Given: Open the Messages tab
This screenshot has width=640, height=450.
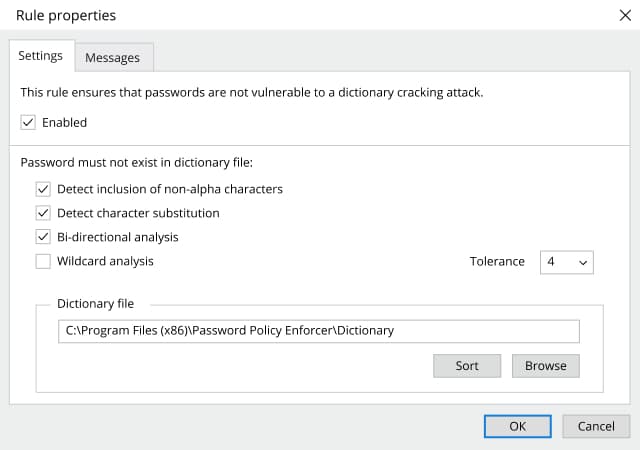Looking at the screenshot, I should tap(113, 58).
